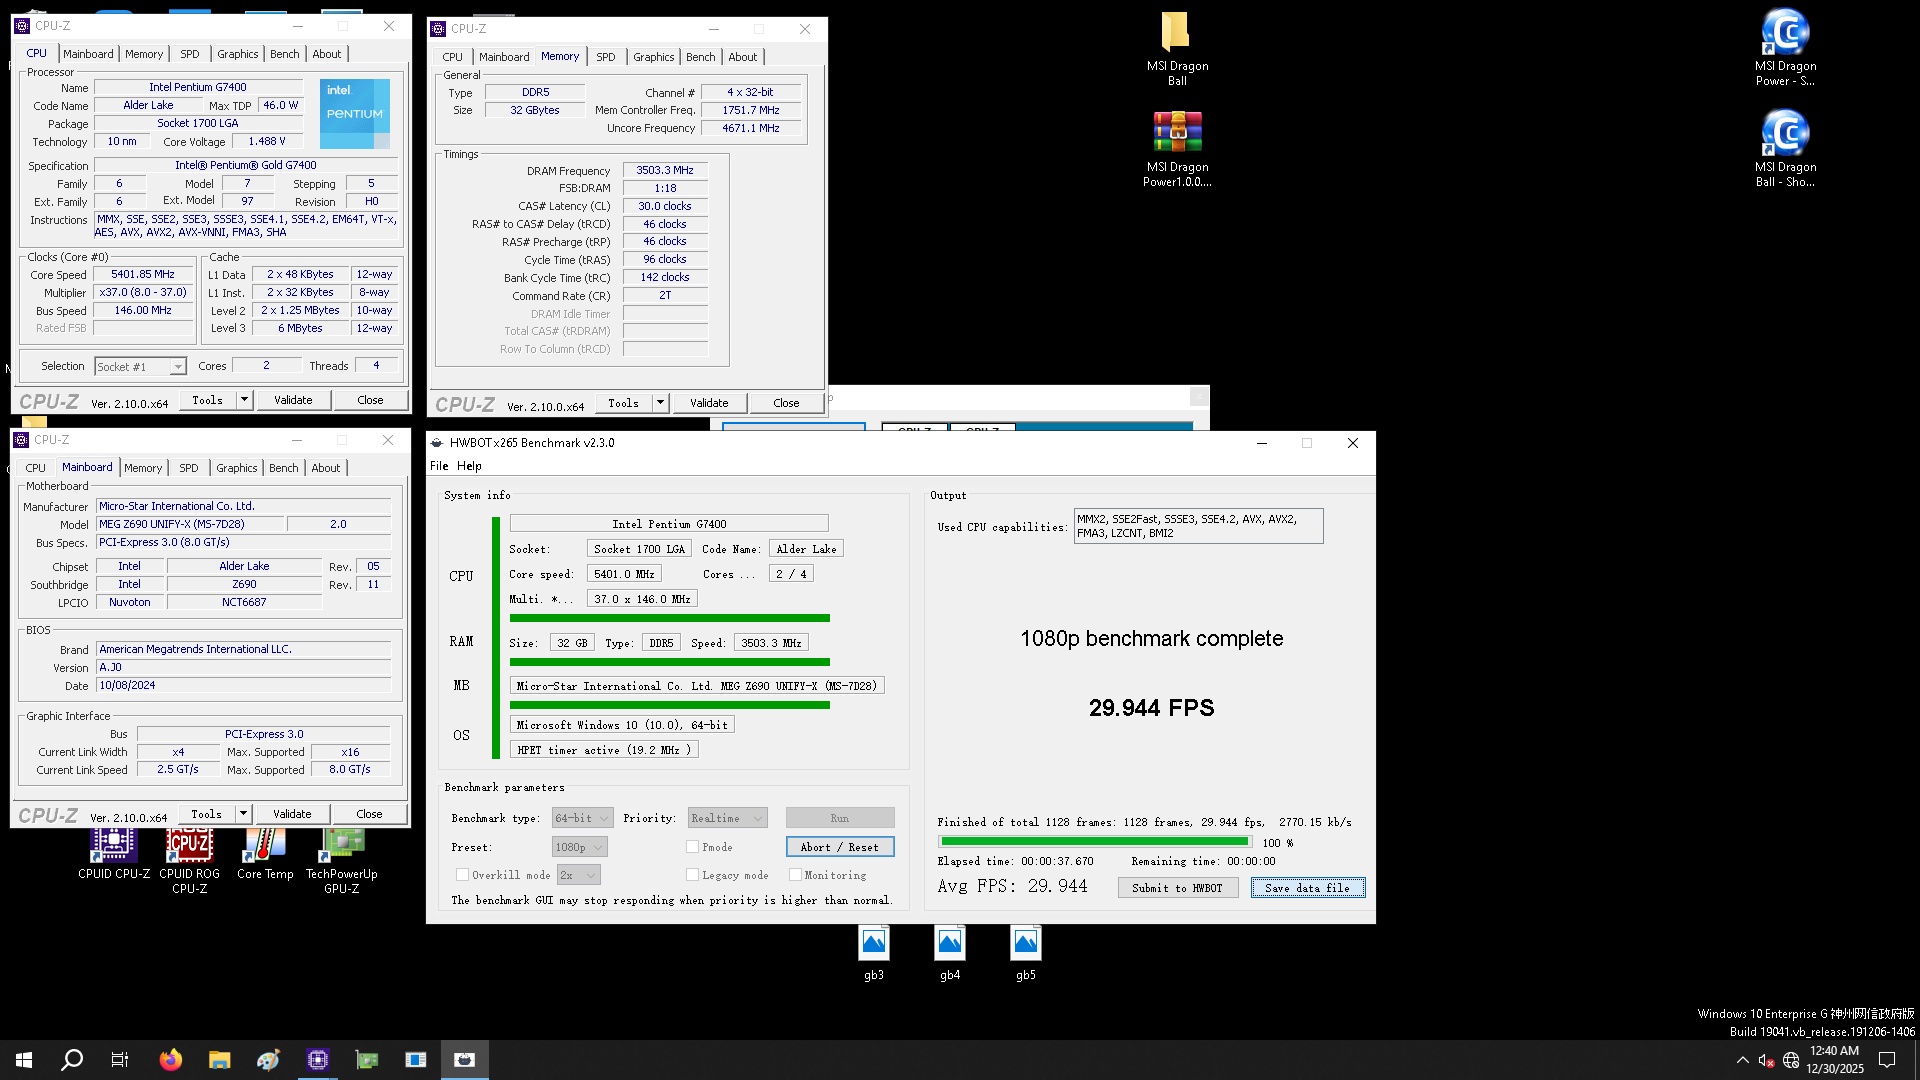Open Preset 1080p dropdown

tap(580, 847)
